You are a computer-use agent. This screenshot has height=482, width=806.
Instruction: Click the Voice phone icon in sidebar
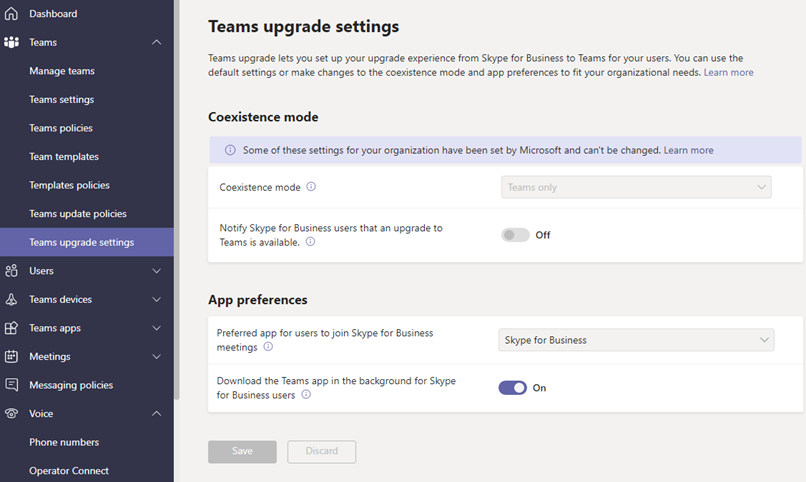pyautogui.click(x=11, y=414)
